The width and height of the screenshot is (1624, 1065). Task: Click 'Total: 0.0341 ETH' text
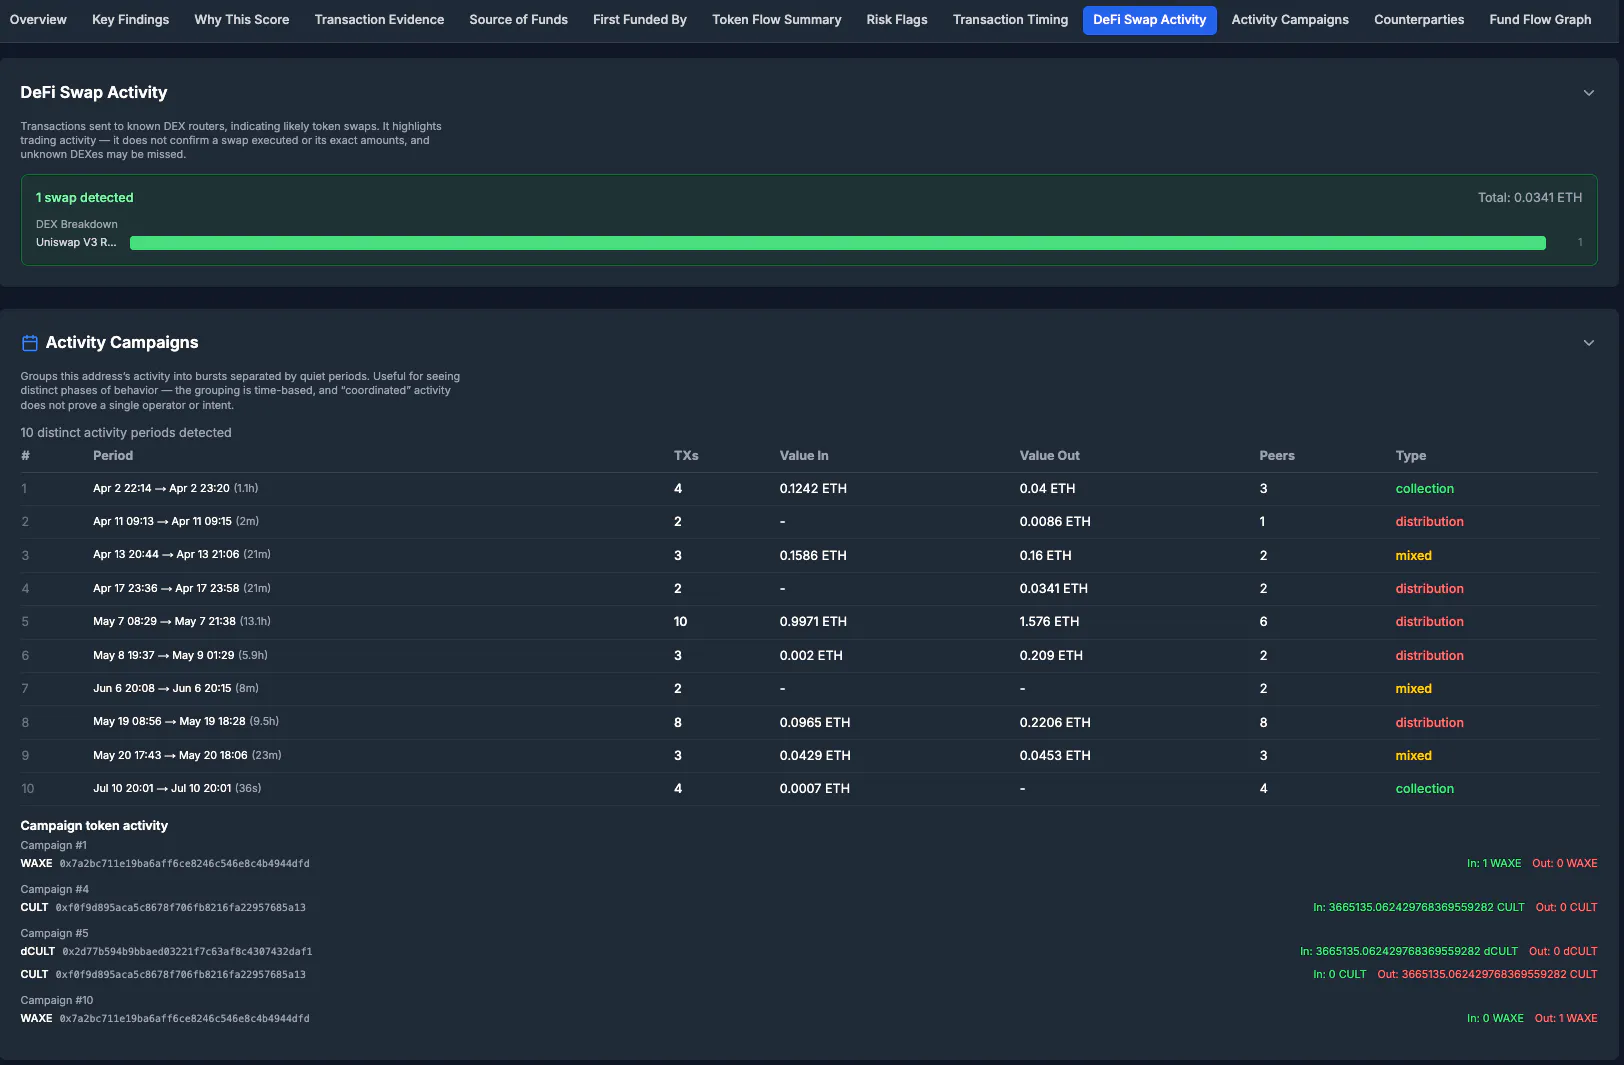pos(1529,198)
